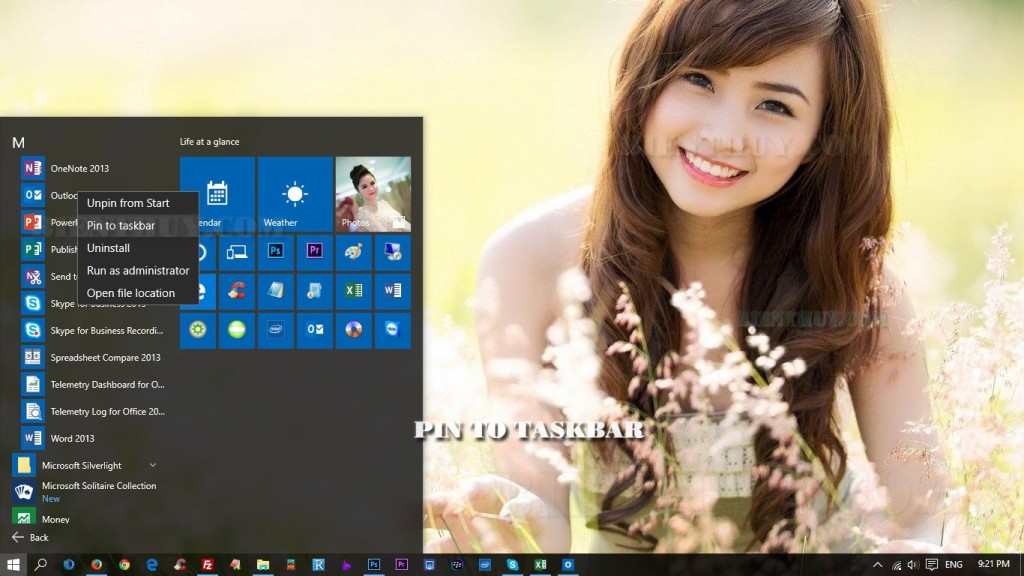The width and height of the screenshot is (1024, 576).
Task: Open the Intel tile in Start menu
Action: (x=276, y=330)
